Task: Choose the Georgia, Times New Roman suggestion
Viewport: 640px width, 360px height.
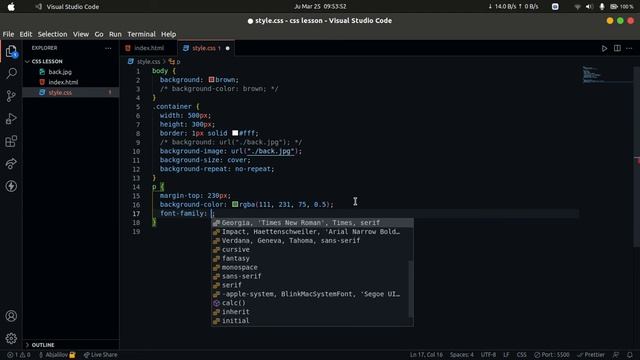Action: coord(312,223)
